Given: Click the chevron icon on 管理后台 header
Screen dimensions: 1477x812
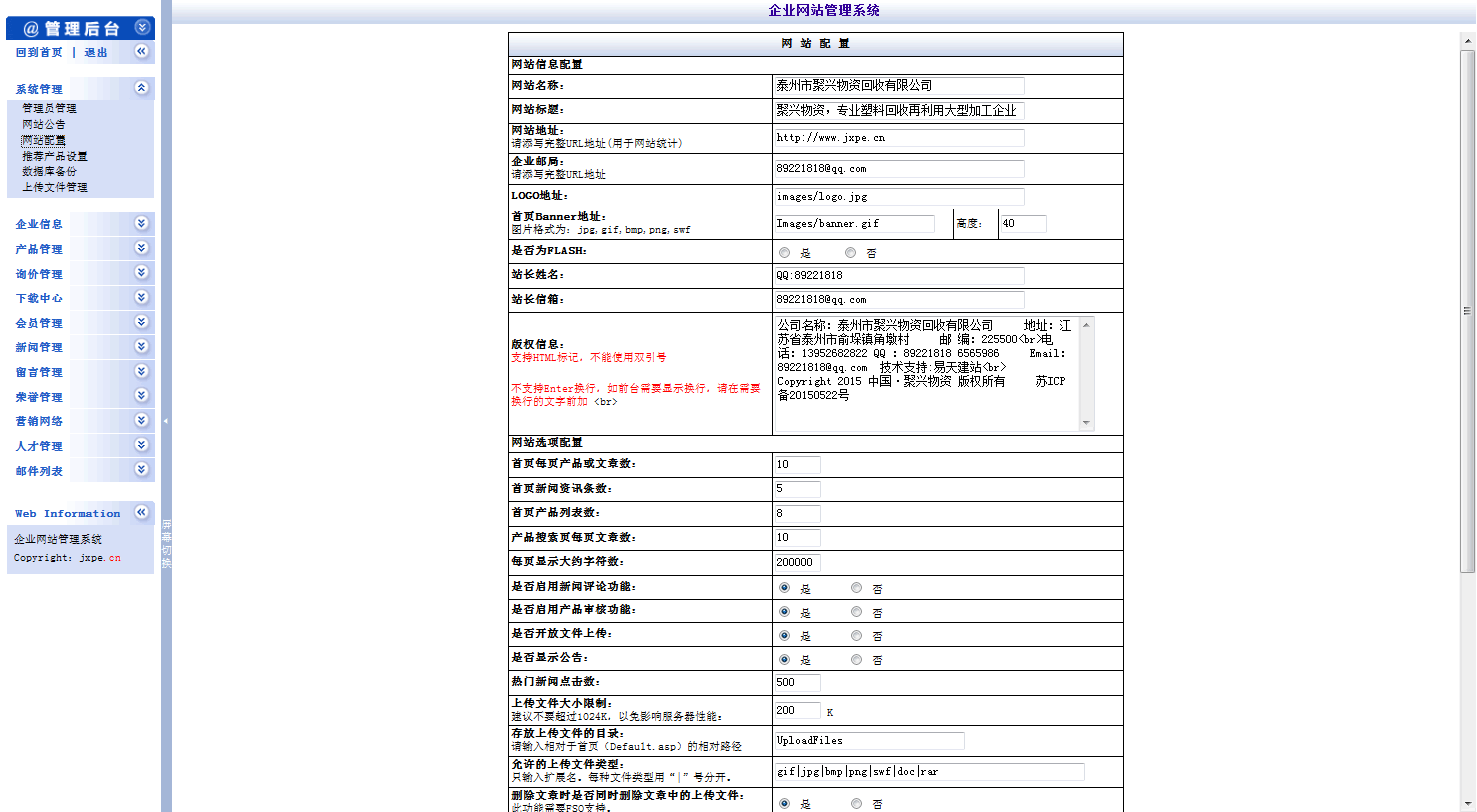Looking at the screenshot, I should click(141, 28).
